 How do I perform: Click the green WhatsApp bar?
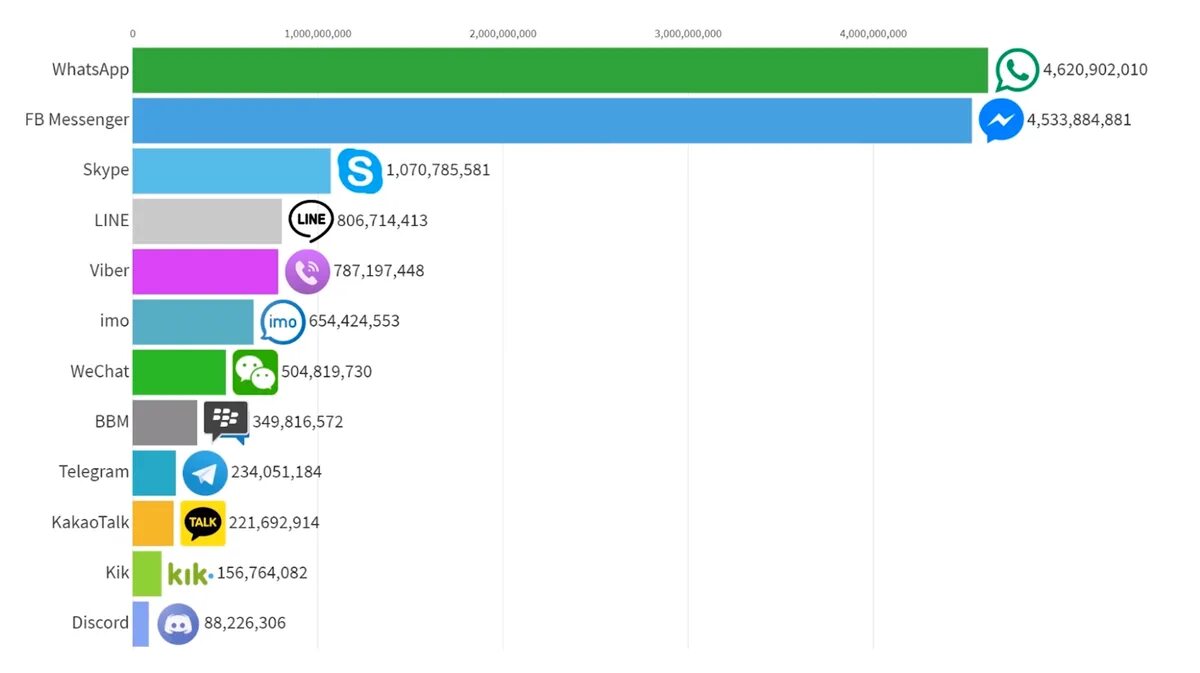pos(560,70)
